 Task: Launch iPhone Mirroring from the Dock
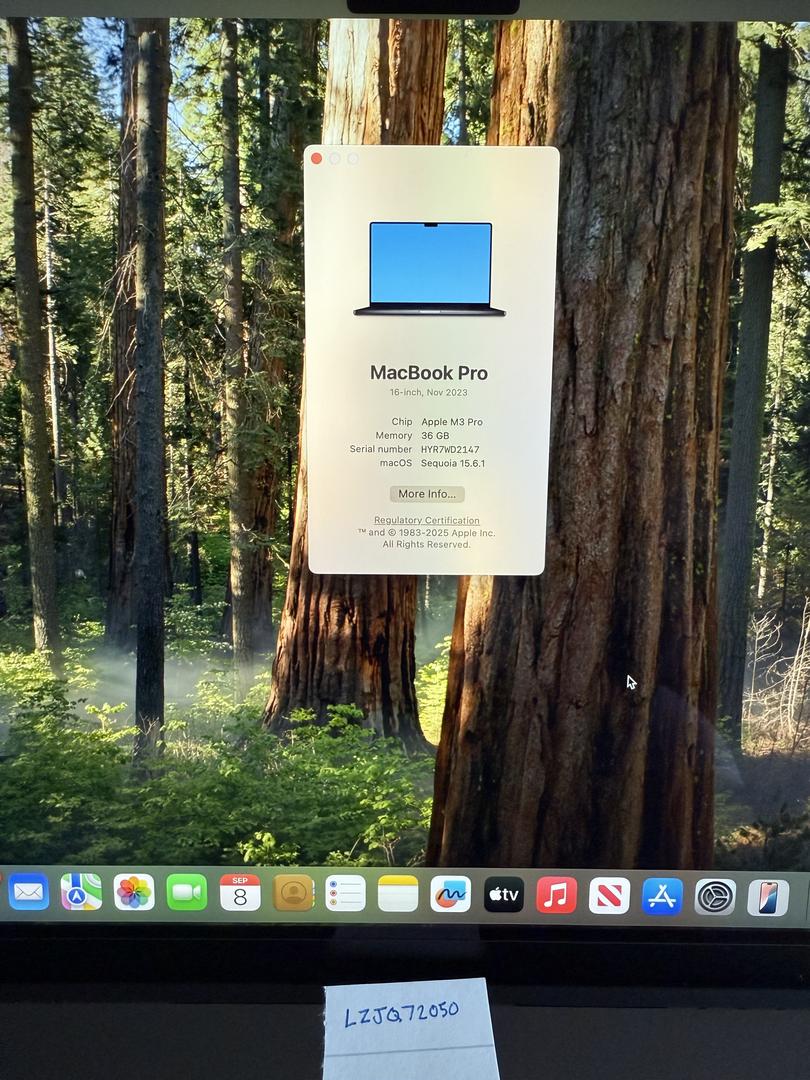tap(768, 897)
